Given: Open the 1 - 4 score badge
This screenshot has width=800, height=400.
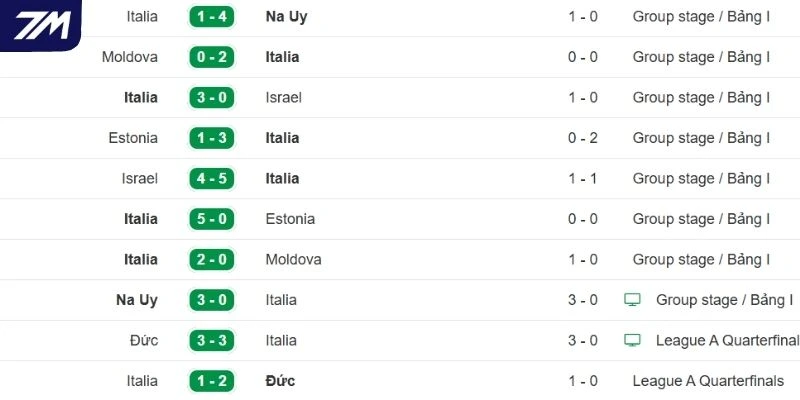Looking at the screenshot, I should (212, 17).
